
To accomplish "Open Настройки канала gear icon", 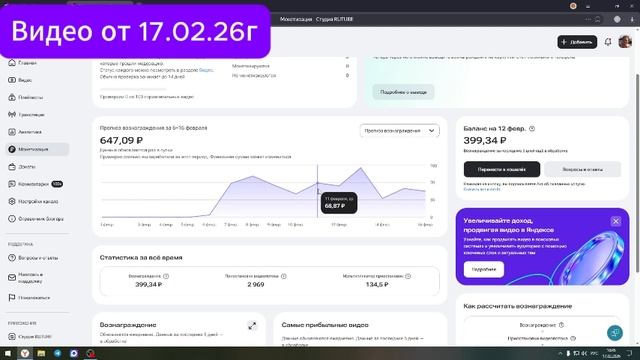I will pyautogui.click(x=12, y=201).
